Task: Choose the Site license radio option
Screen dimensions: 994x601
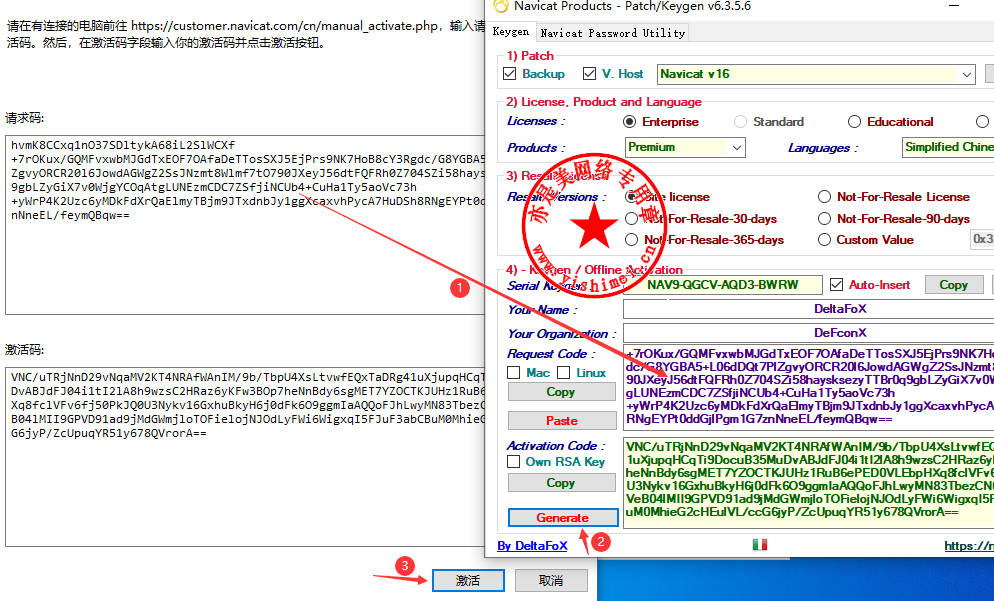Action: click(631, 197)
